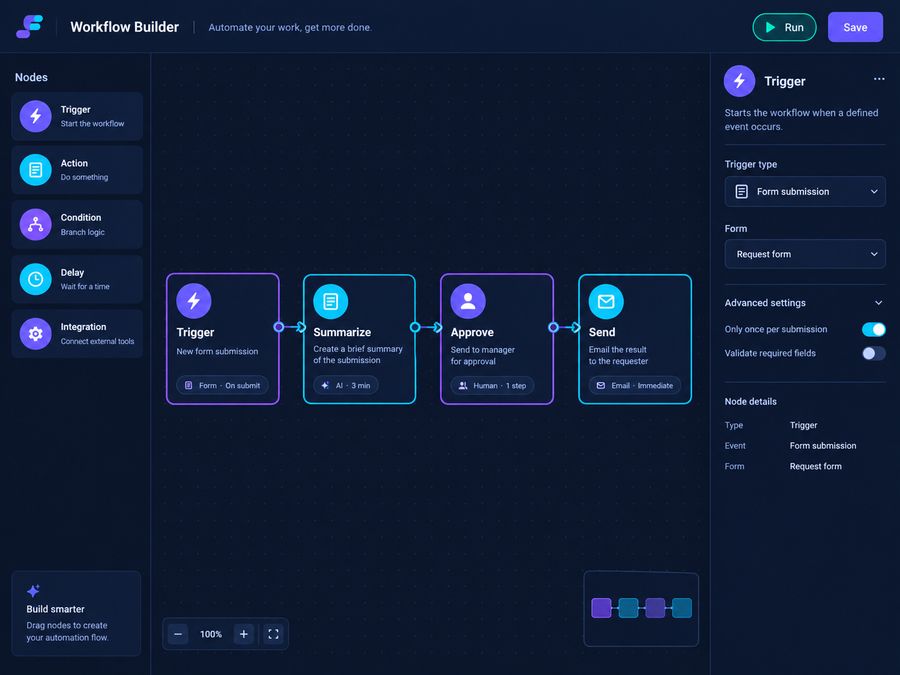This screenshot has width=900, height=675.
Task: Click the New form submission description text
Action: [x=217, y=351]
